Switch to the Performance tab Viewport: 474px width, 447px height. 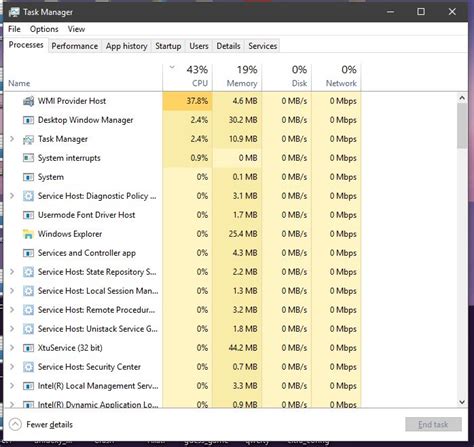(75, 46)
